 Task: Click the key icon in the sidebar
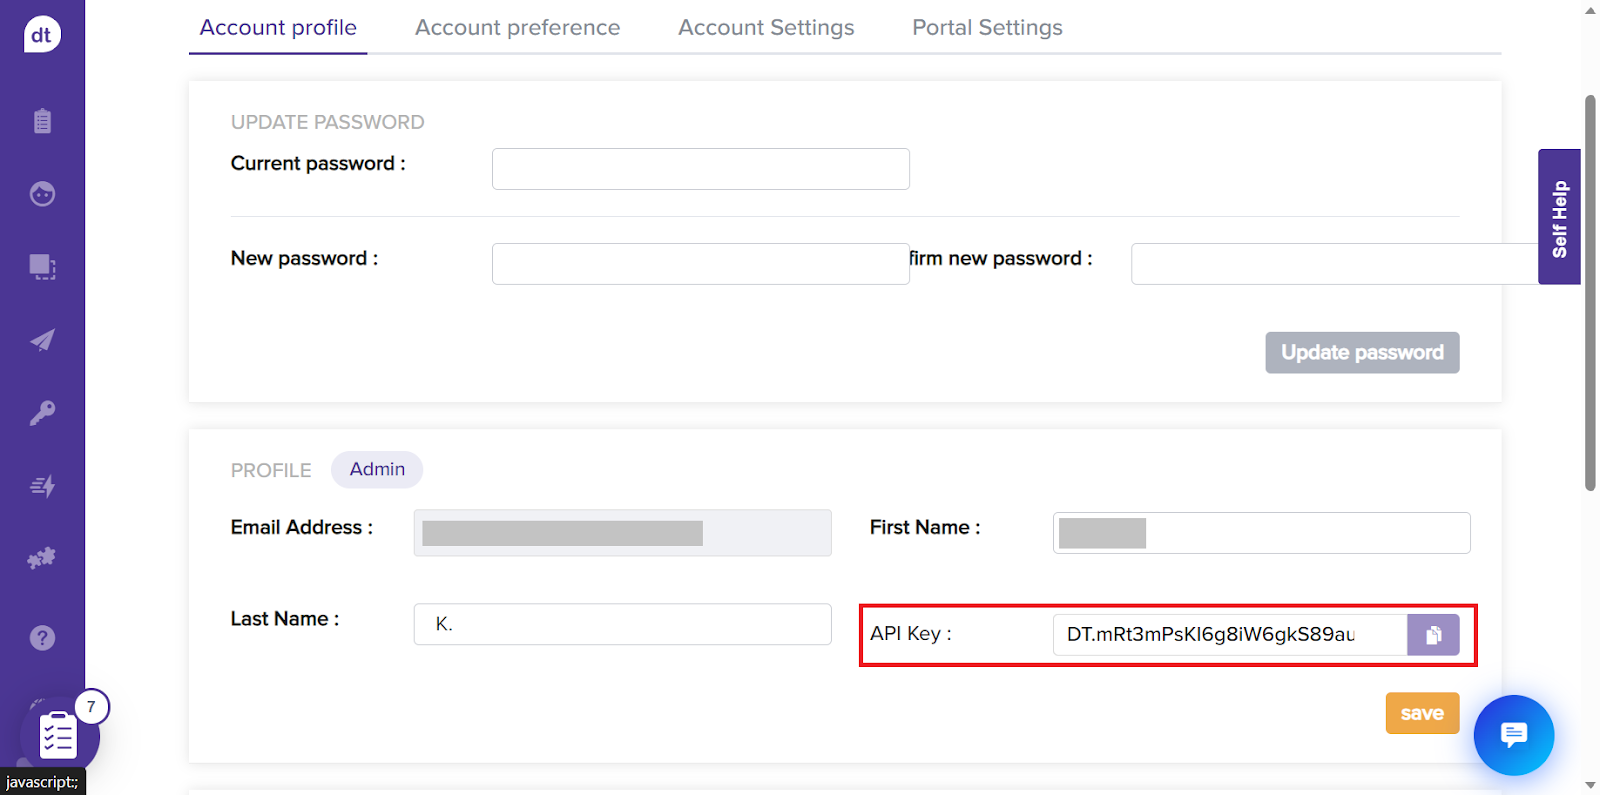(42, 413)
